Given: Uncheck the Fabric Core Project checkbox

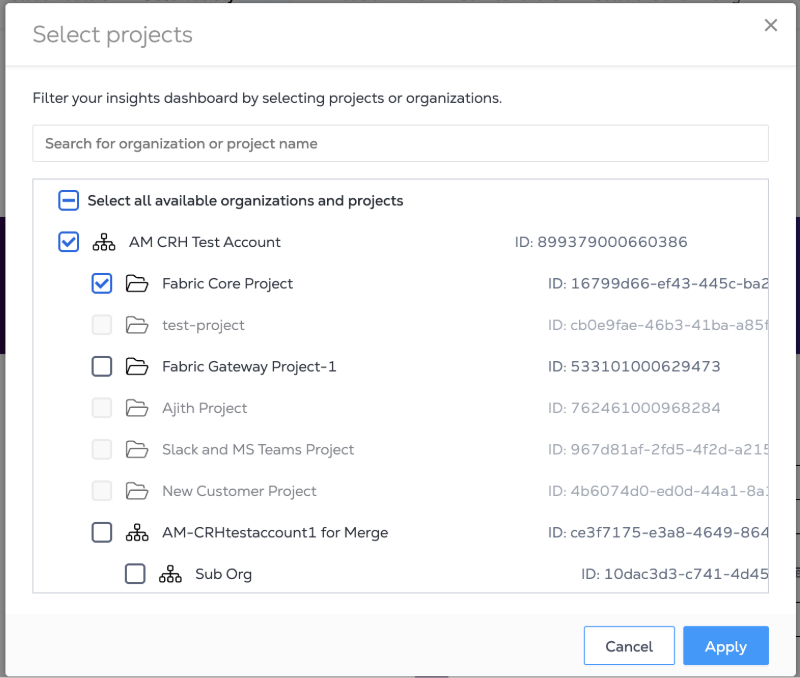Looking at the screenshot, I should pyautogui.click(x=102, y=283).
